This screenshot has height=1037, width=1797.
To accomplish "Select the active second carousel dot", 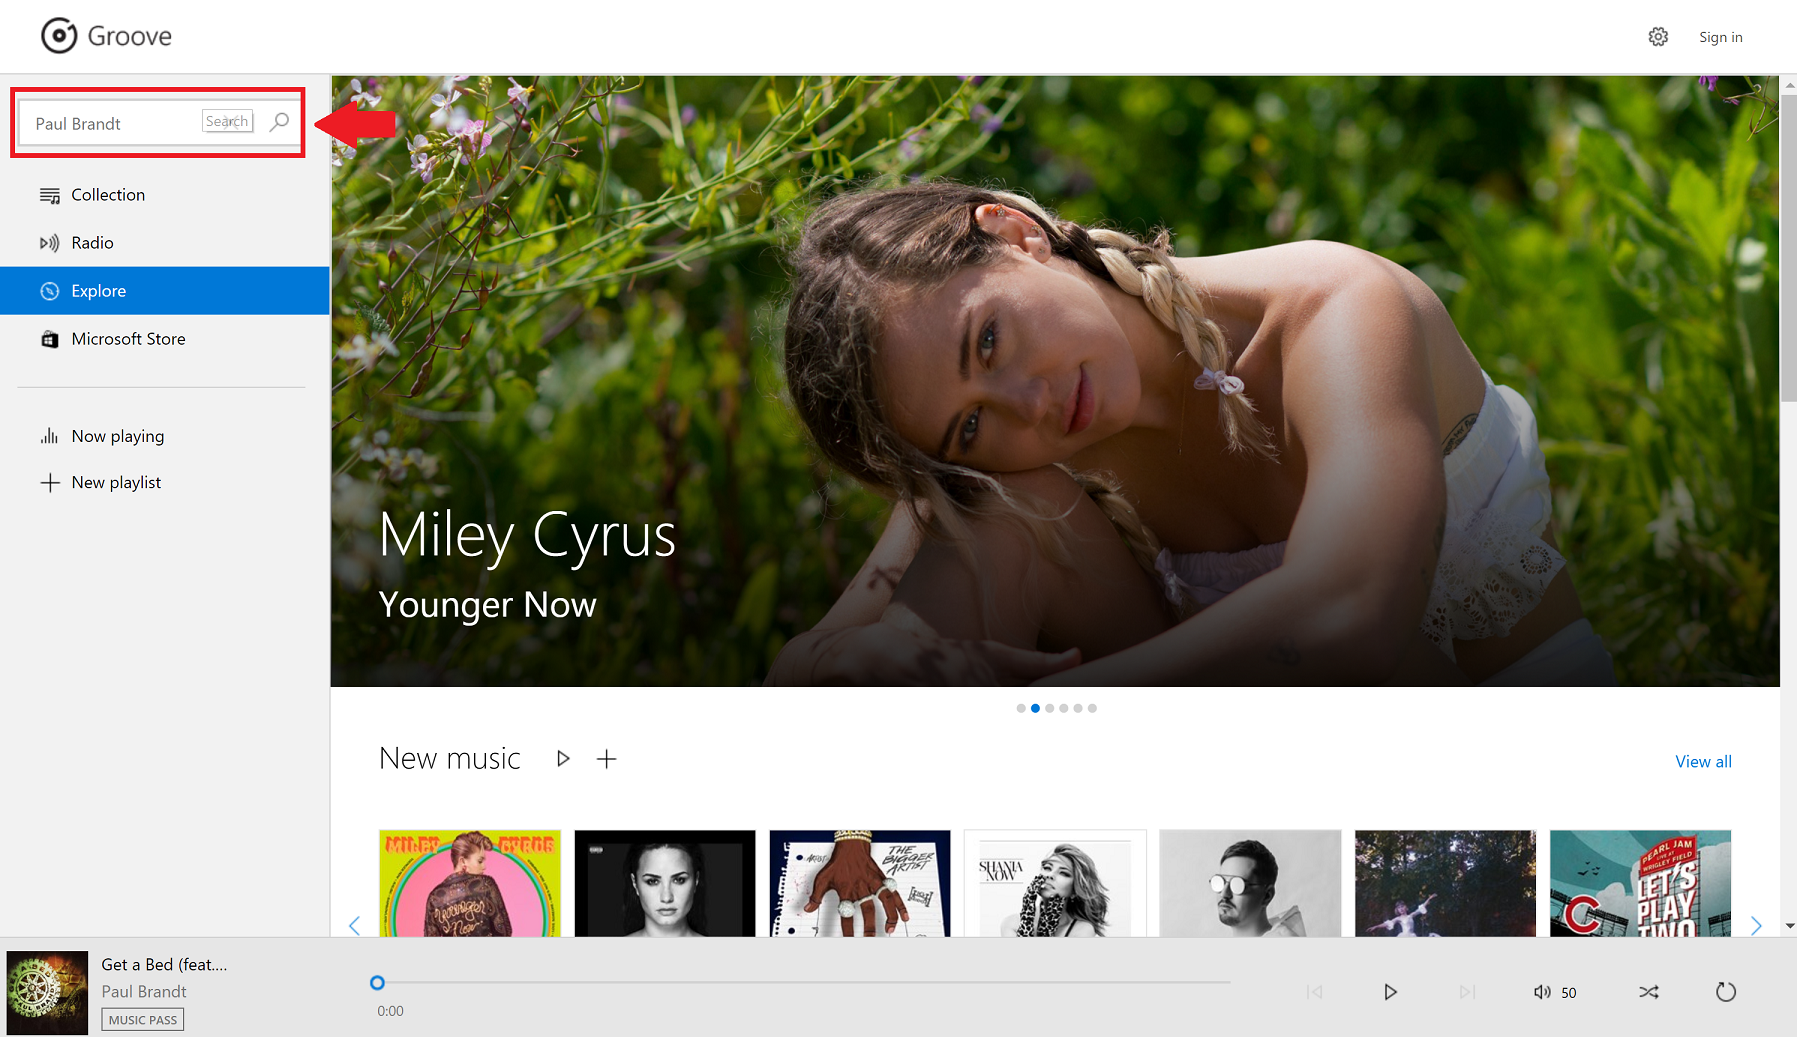I will (1035, 708).
